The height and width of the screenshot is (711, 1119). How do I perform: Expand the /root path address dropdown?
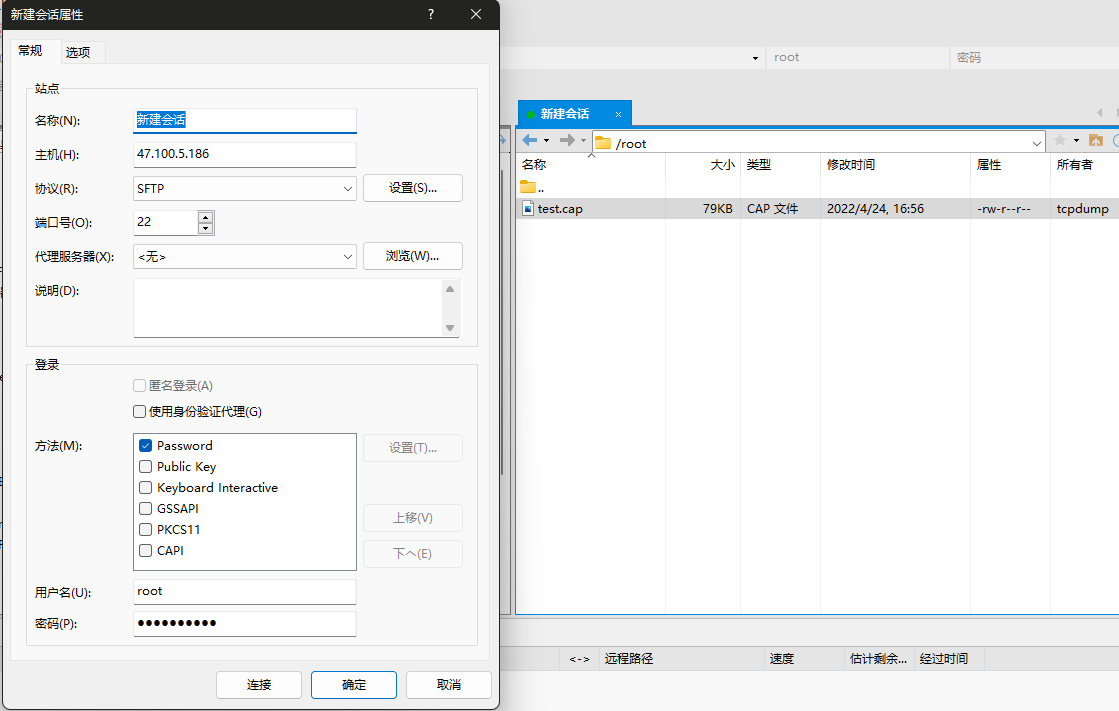[1036, 143]
